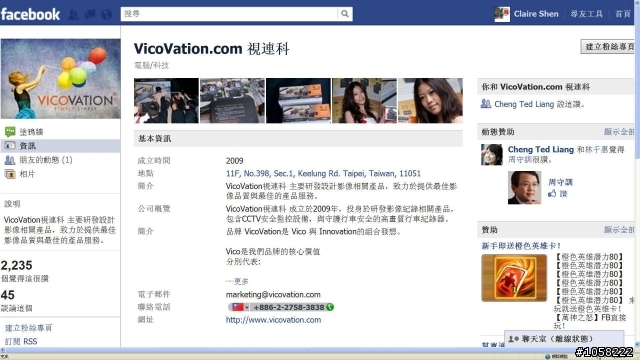Click the 建立粉絲專頁 button at top right
Viewport: 640px width, 360px height.
coord(608,47)
